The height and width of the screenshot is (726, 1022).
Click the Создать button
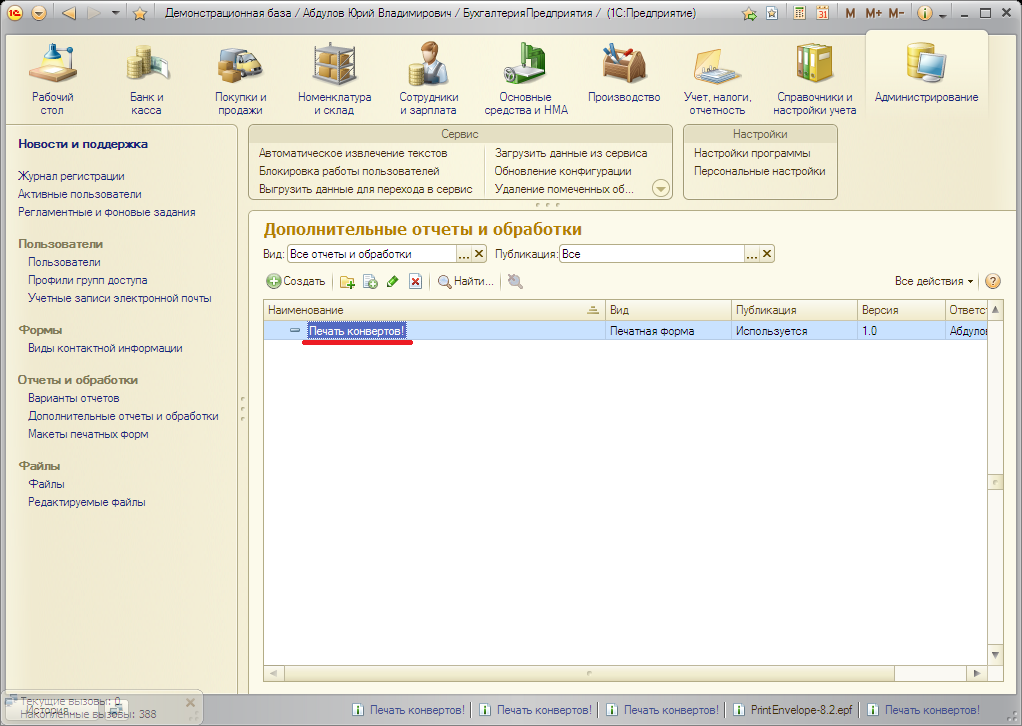pyautogui.click(x=296, y=282)
